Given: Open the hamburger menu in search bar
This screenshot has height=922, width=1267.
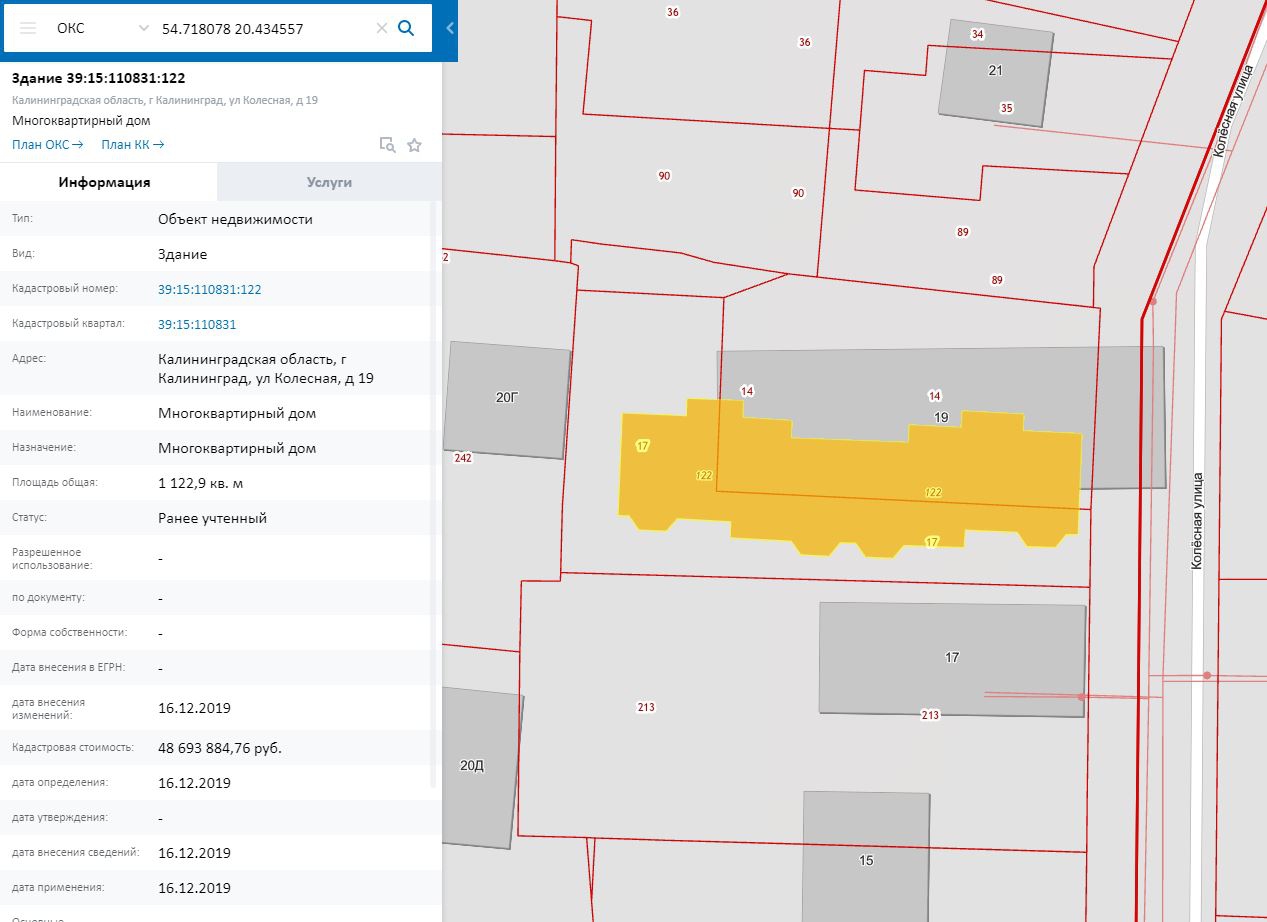Looking at the screenshot, I should pyautogui.click(x=28, y=28).
